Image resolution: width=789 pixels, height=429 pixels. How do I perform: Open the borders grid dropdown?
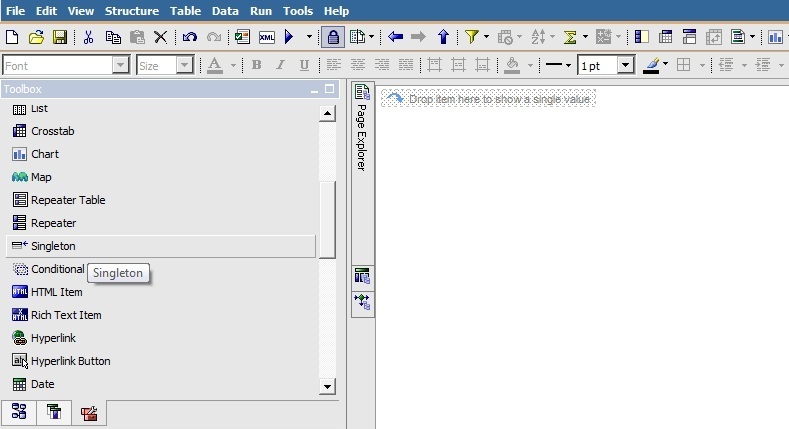[x=701, y=65]
